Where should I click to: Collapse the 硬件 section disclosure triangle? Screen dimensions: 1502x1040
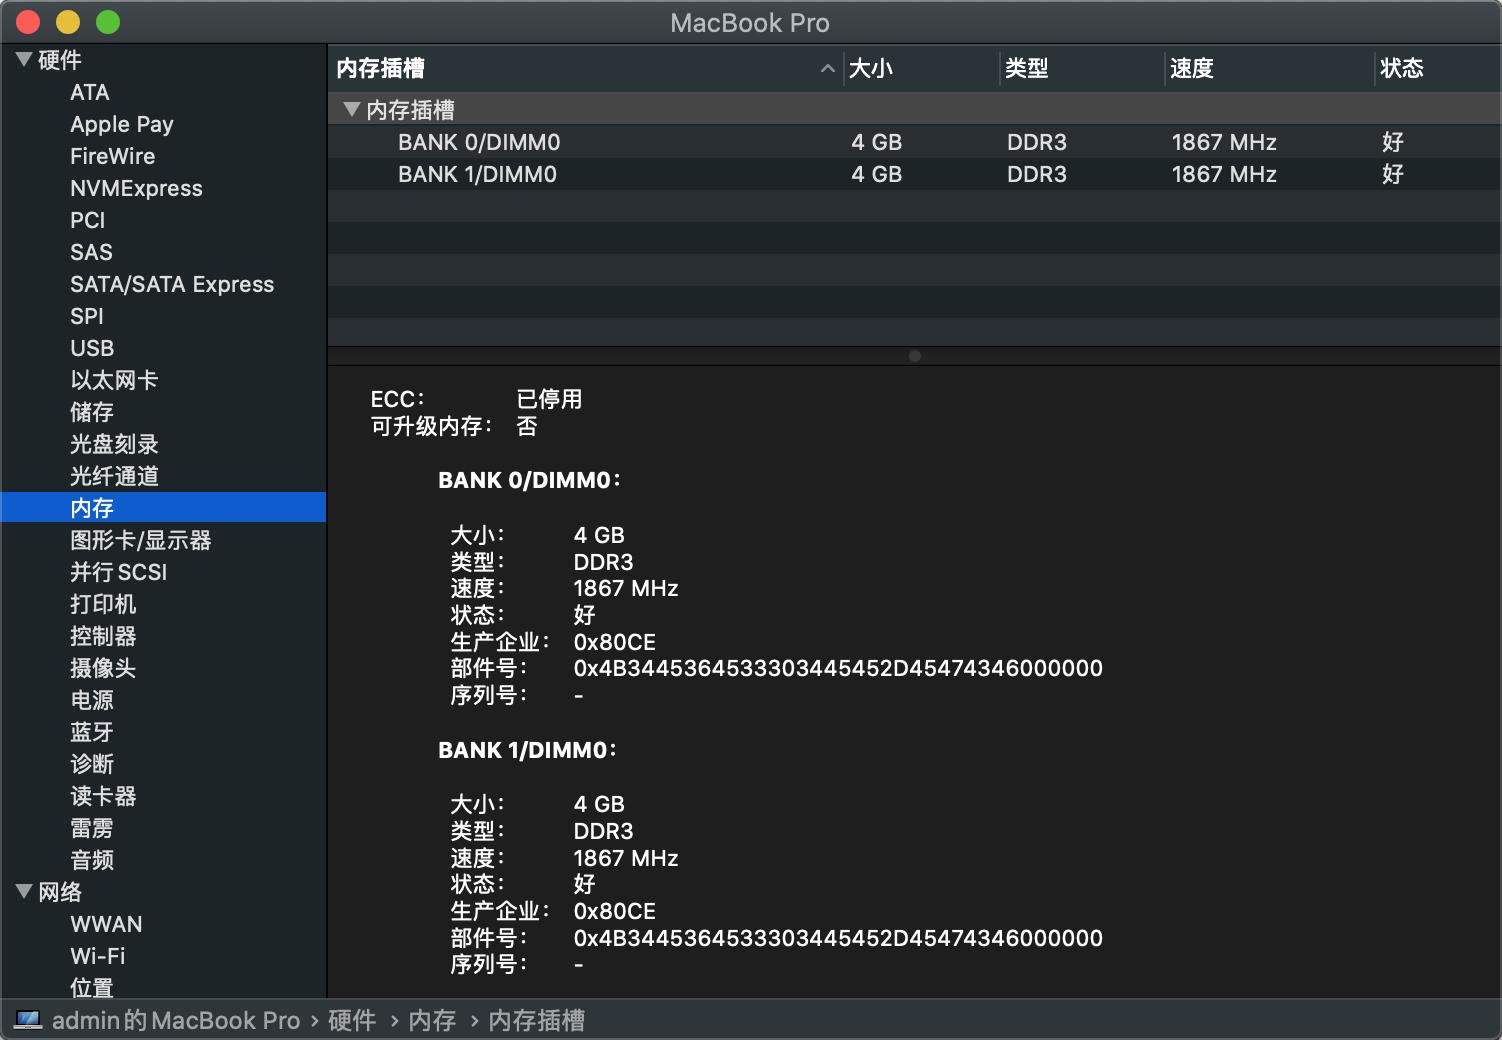pyautogui.click(x=22, y=59)
